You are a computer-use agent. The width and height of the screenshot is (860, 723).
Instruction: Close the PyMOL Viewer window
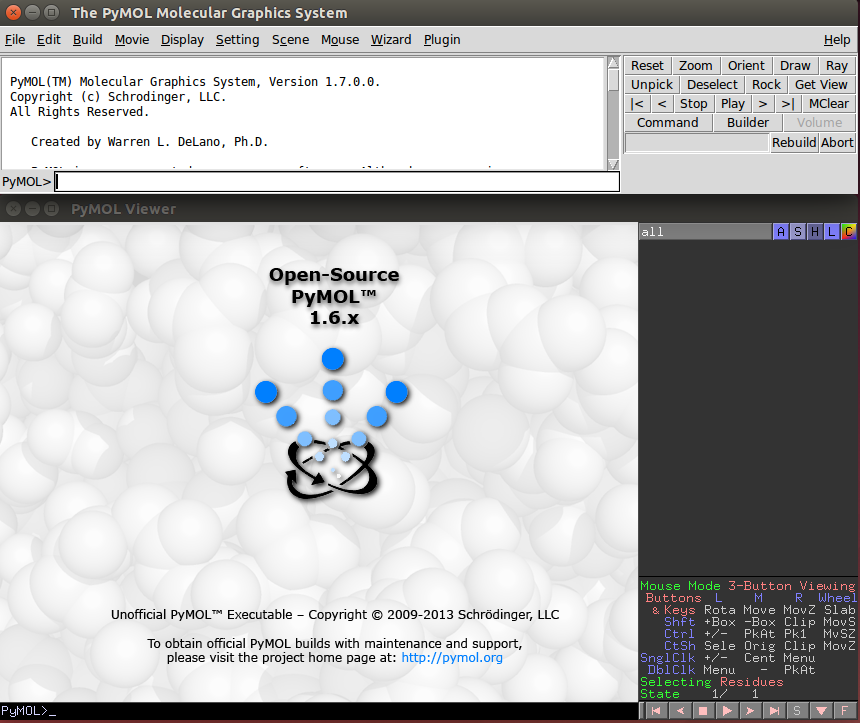(14, 208)
